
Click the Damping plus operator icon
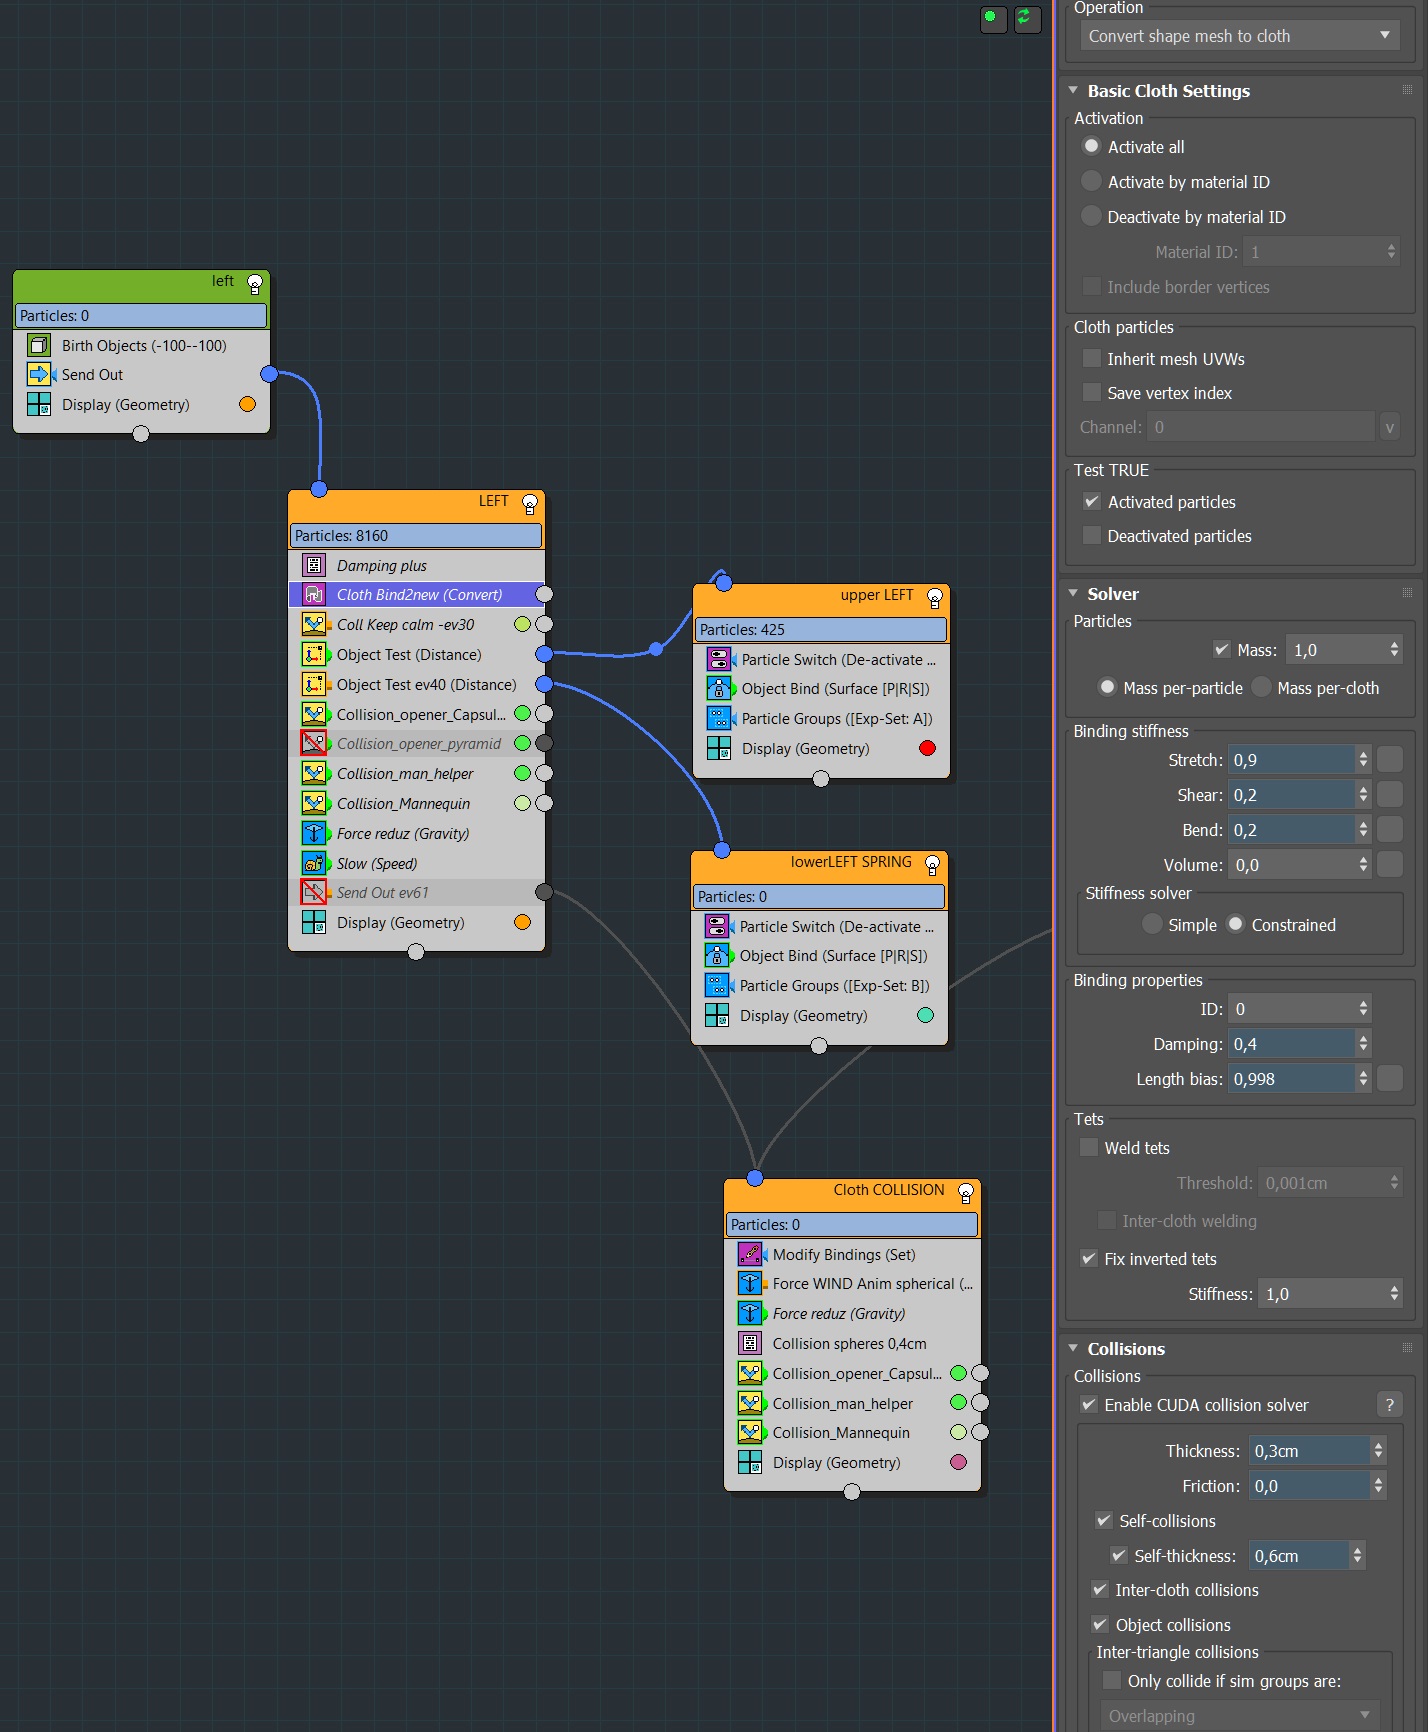point(314,566)
